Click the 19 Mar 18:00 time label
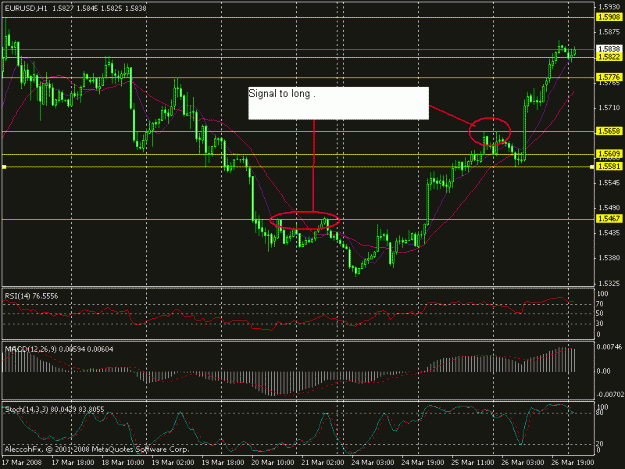This screenshot has width=625, height=469. point(222,463)
